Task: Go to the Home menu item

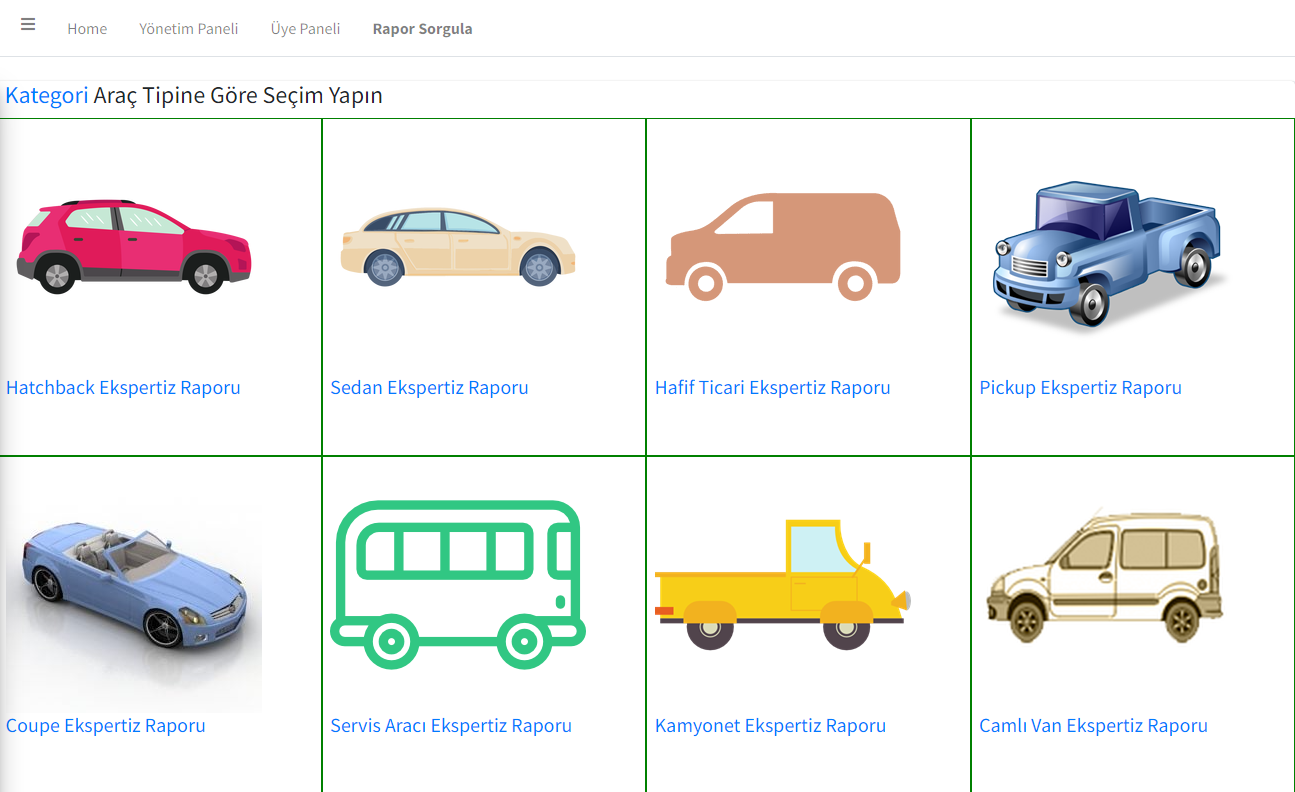Action: point(87,29)
